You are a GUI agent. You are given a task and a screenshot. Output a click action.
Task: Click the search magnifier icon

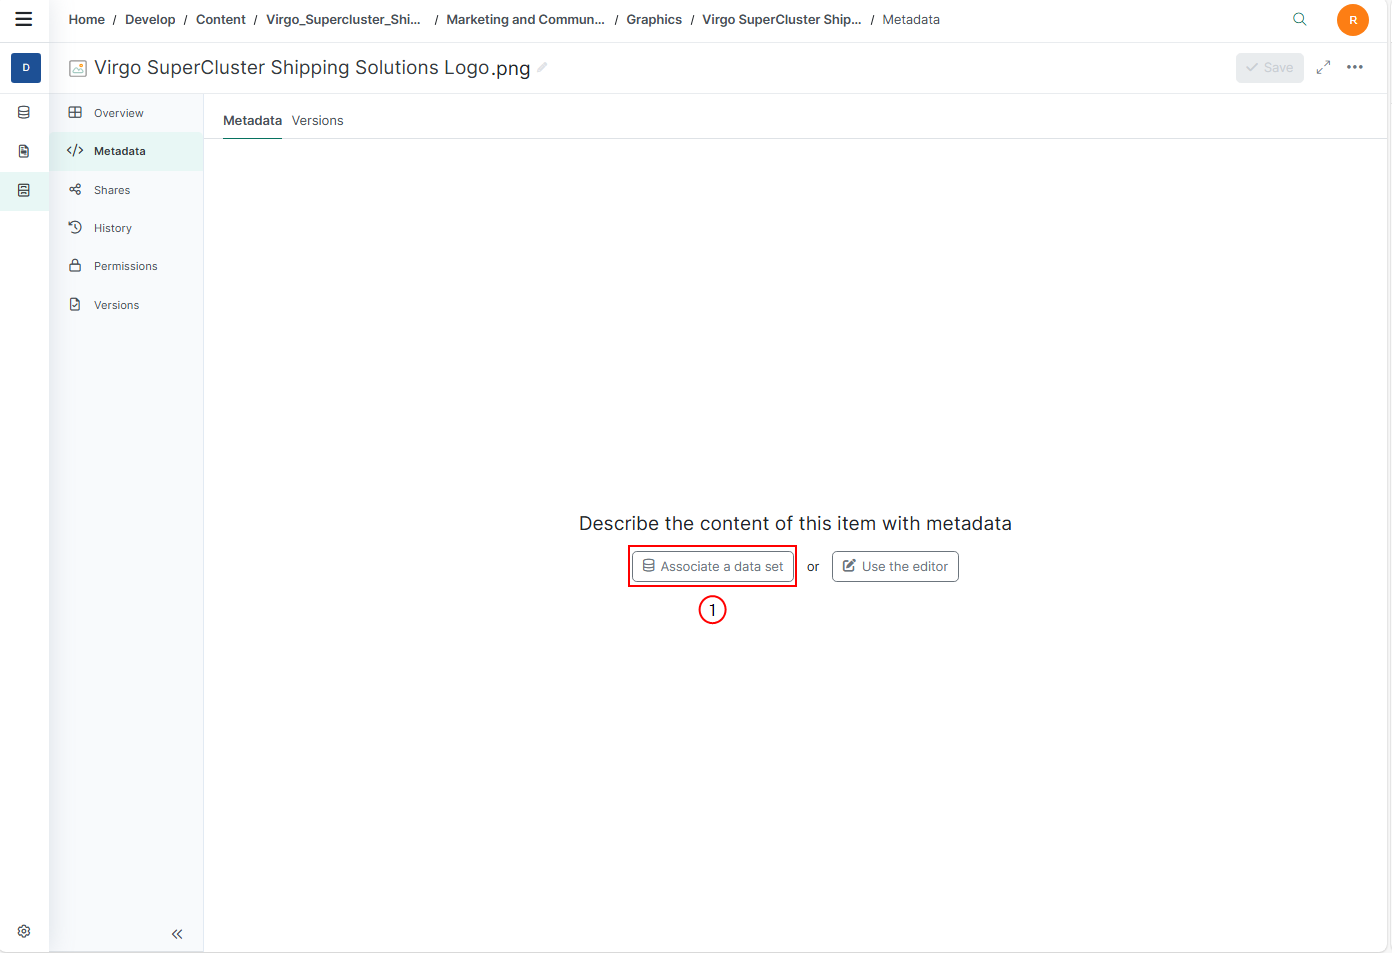point(1299,19)
